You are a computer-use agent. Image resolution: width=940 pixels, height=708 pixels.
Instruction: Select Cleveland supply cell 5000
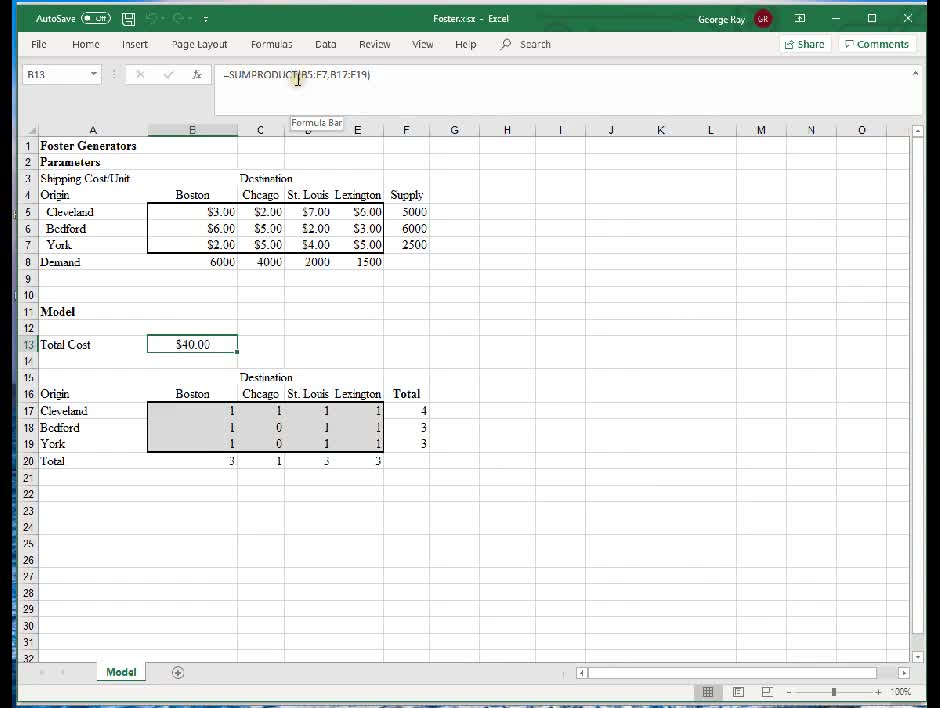[x=406, y=212]
